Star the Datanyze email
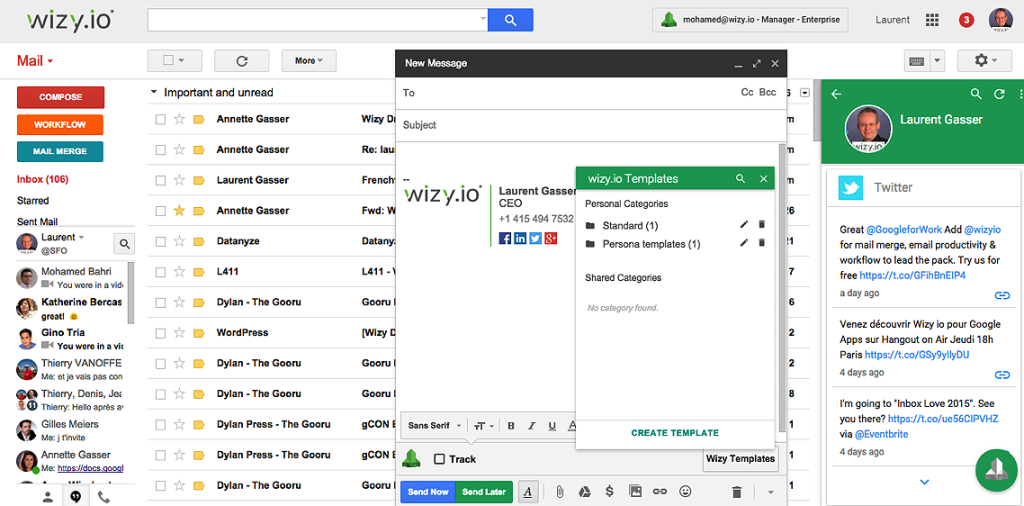1024x506 pixels. point(180,241)
